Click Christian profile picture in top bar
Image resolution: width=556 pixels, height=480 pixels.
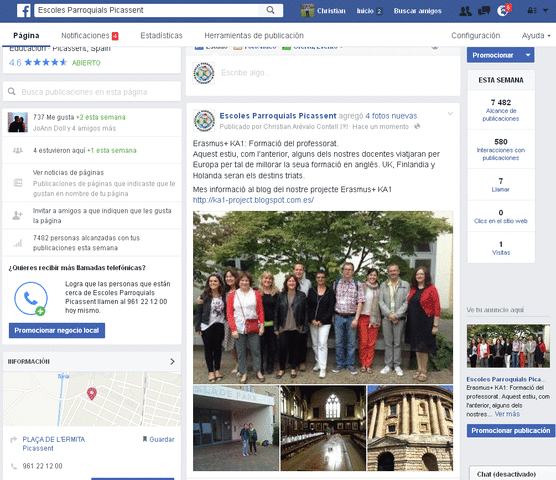(x=307, y=11)
